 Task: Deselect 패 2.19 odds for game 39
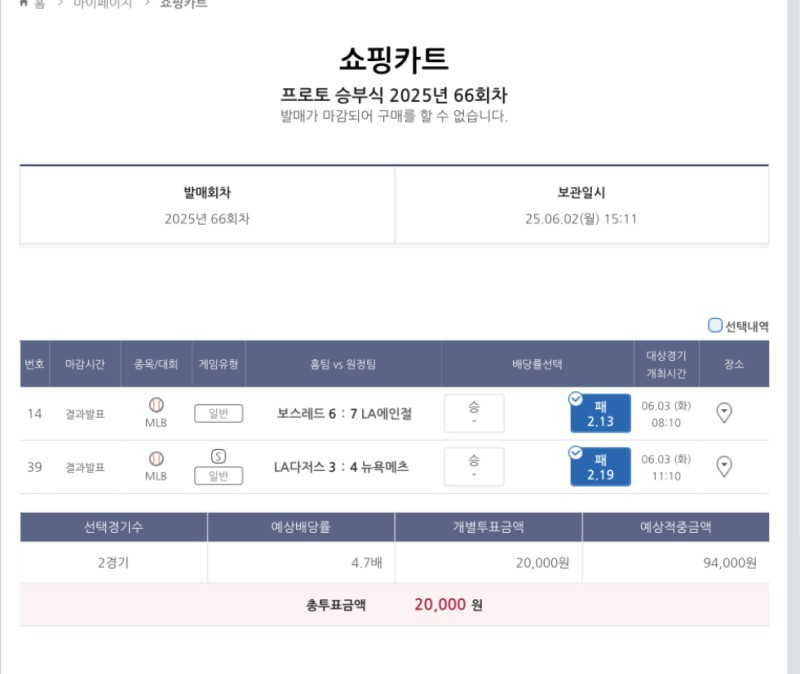pyautogui.click(x=600, y=467)
